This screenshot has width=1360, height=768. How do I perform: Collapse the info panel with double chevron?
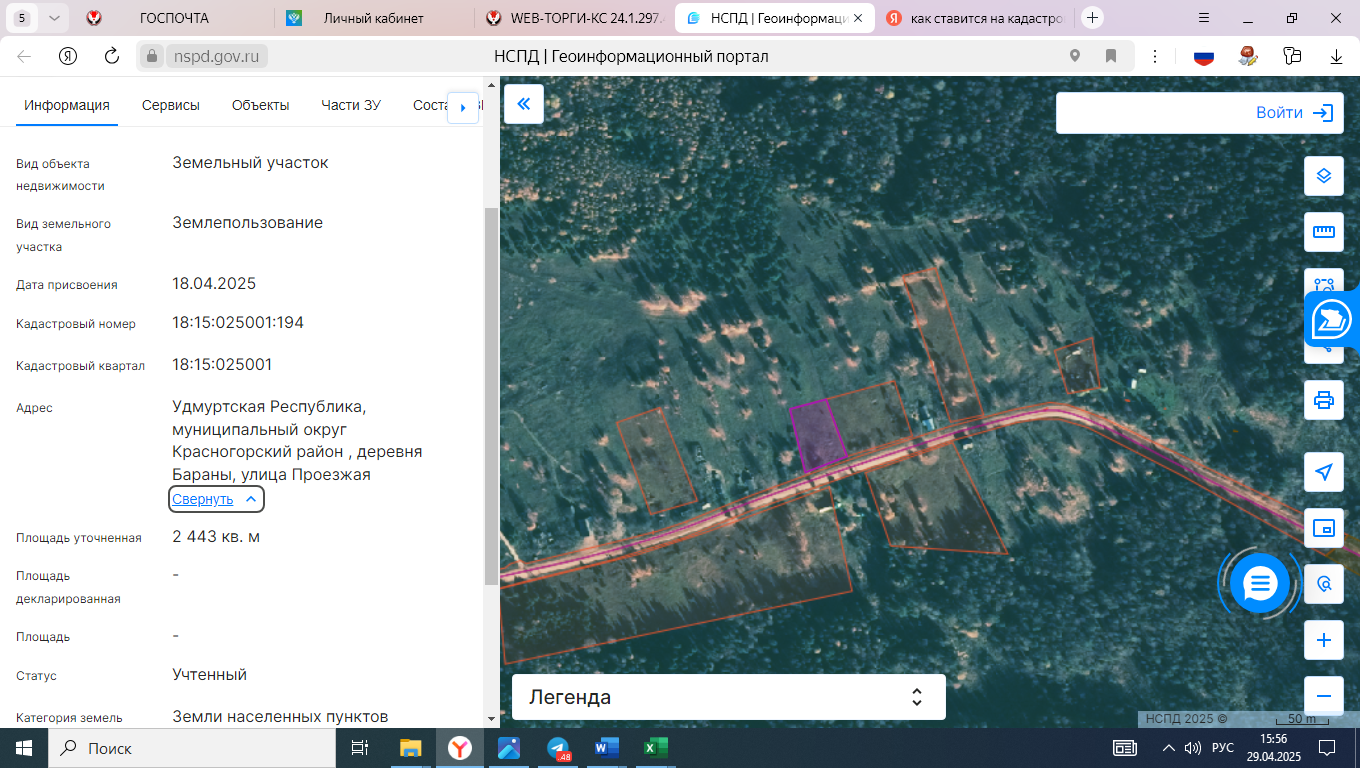[x=523, y=104]
